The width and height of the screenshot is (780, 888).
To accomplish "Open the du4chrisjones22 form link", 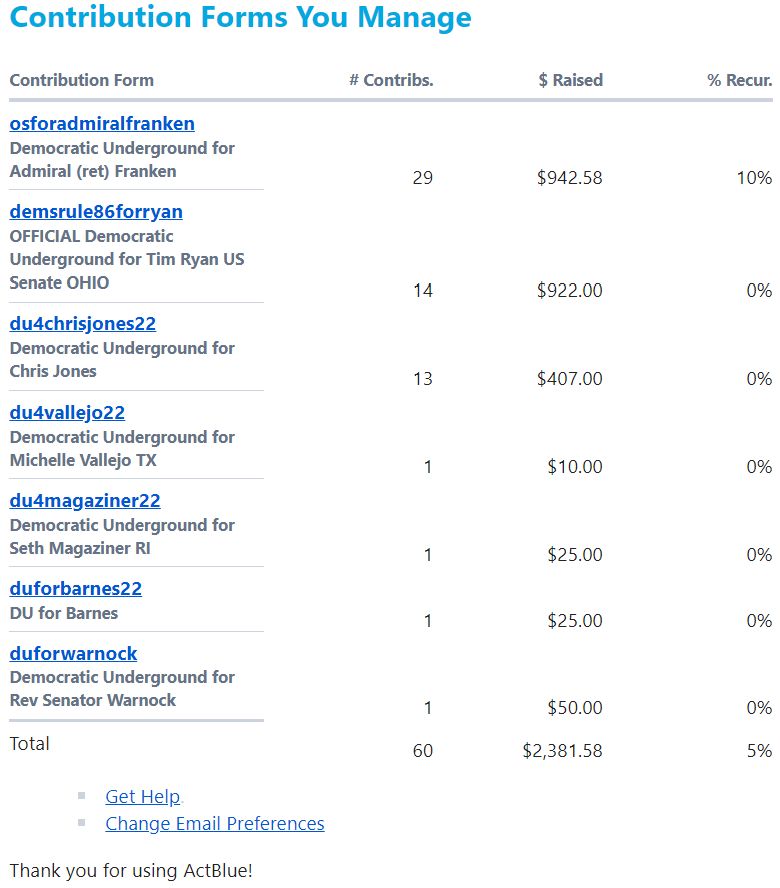I will pyautogui.click(x=83, y=324).
